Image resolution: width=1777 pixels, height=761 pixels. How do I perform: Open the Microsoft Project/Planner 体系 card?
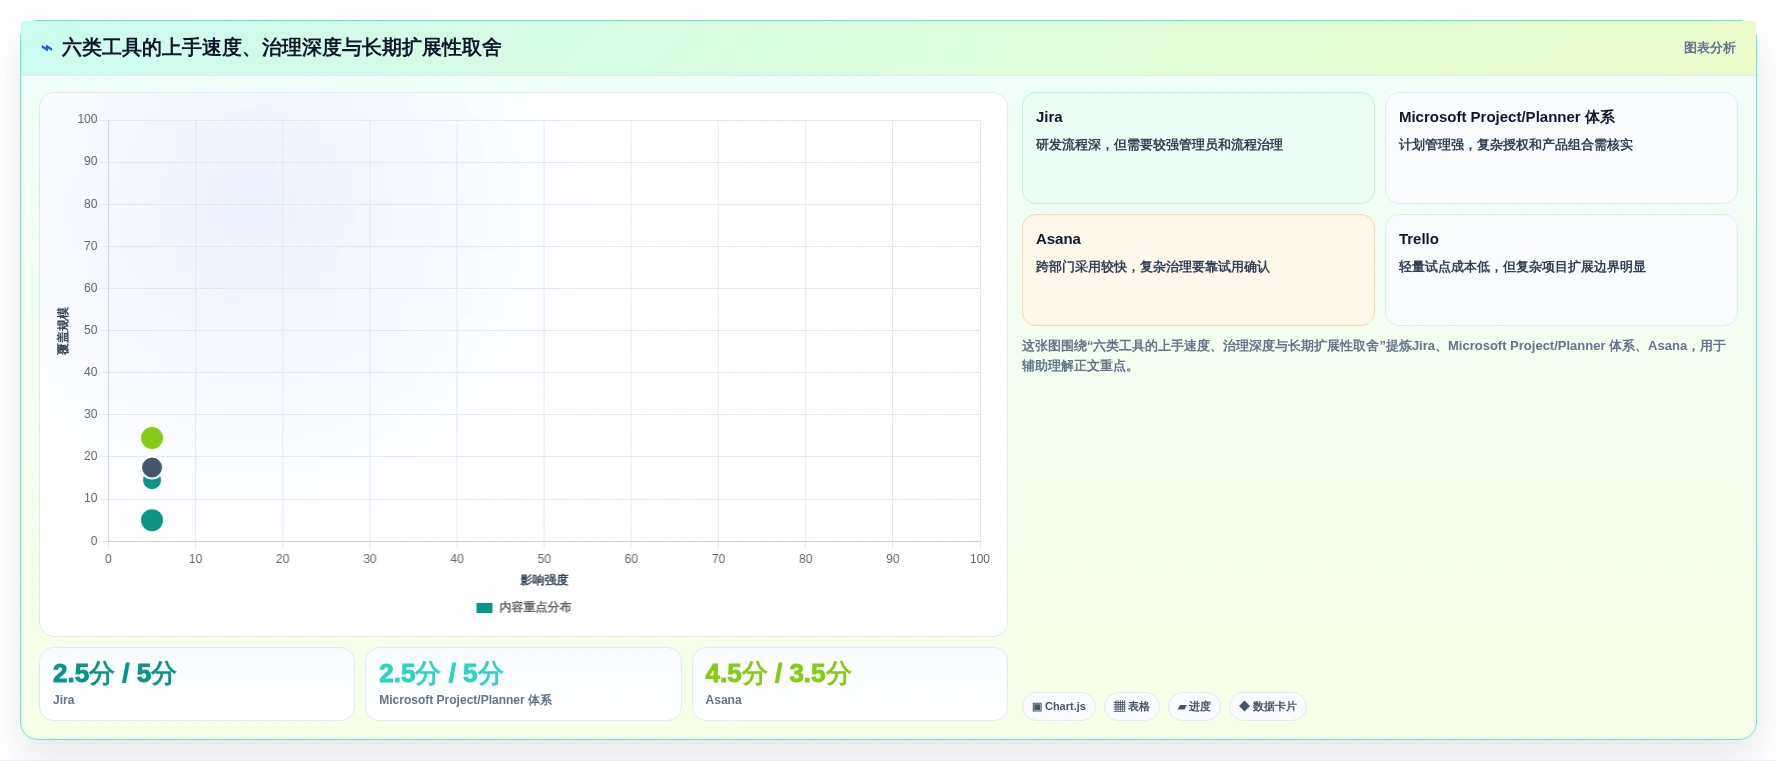(1561, 148)
